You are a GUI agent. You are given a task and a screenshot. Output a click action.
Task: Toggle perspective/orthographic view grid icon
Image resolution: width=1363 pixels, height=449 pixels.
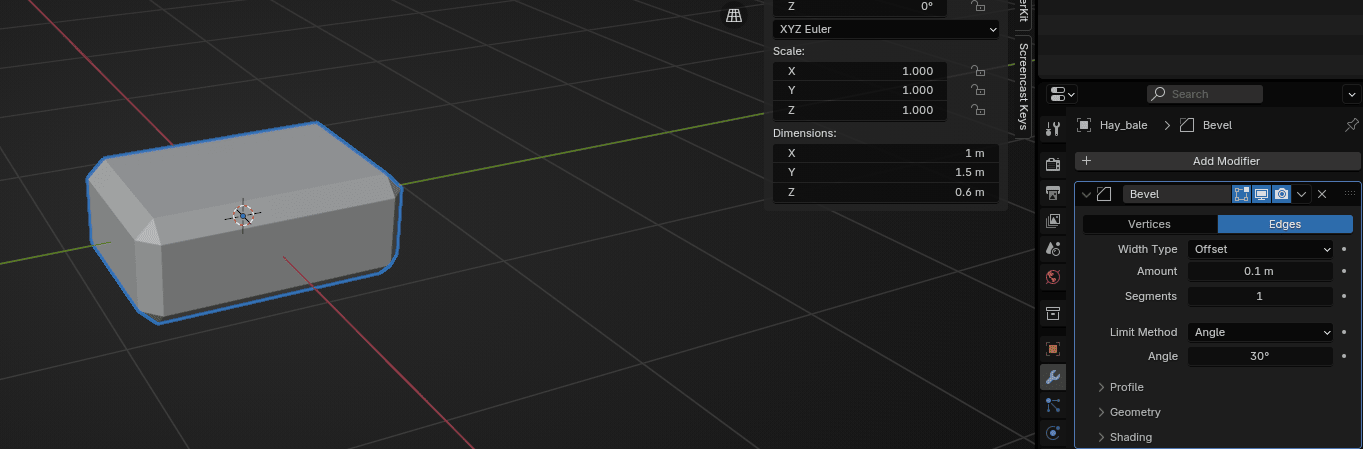pyautogui.click(x=734, y=15)
